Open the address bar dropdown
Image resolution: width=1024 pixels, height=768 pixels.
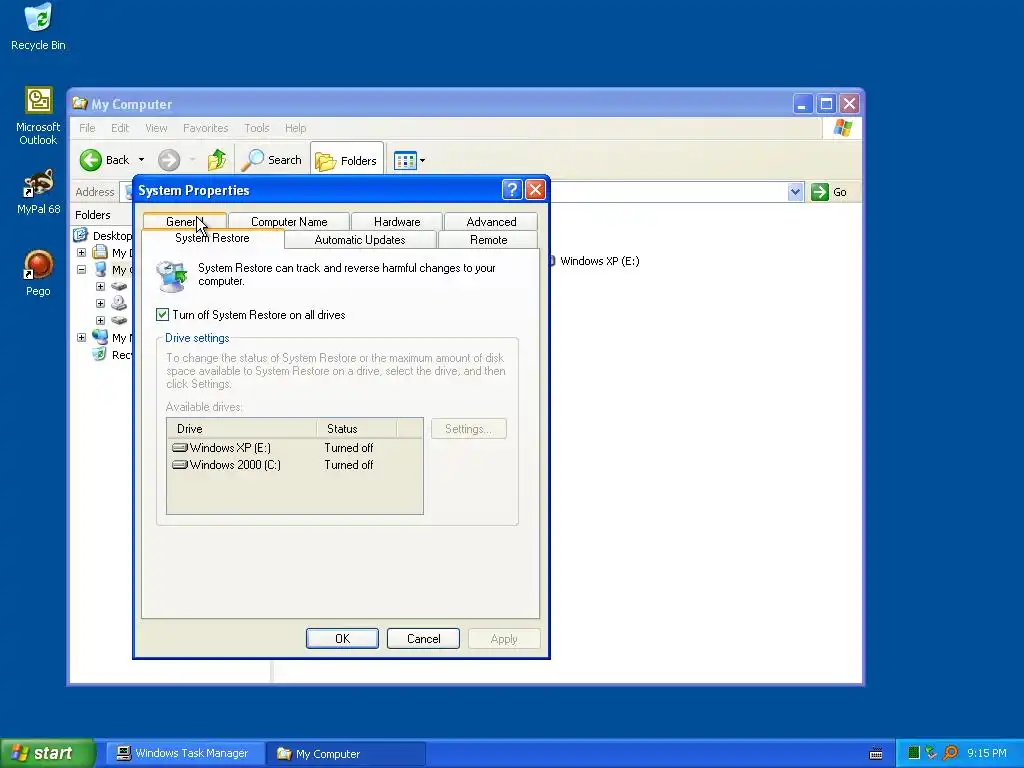coord(795,192)
